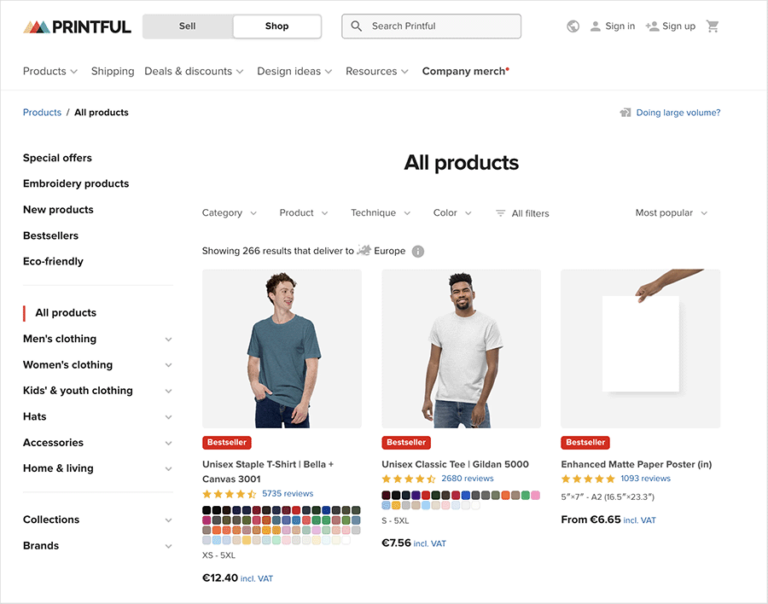Click the Search Printful input field

(441, 26)
